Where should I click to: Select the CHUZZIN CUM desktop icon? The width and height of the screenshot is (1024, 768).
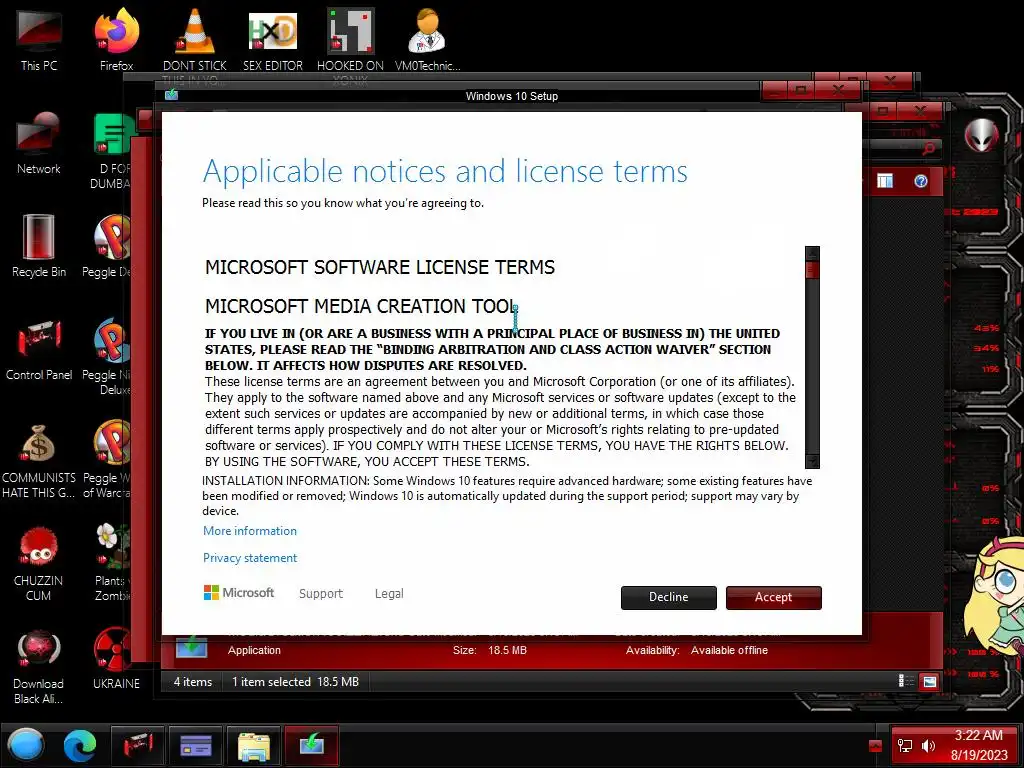(x=39, y=564)
